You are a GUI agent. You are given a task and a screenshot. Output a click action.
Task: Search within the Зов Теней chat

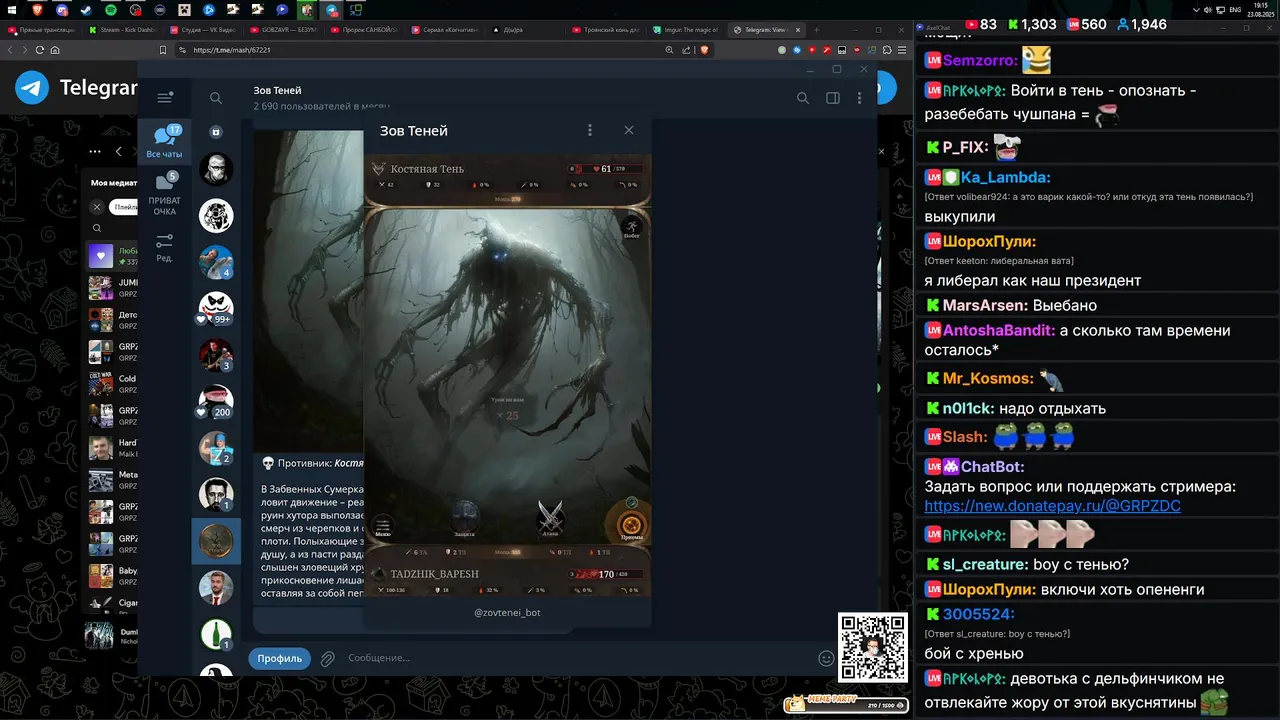pos(802,98)
